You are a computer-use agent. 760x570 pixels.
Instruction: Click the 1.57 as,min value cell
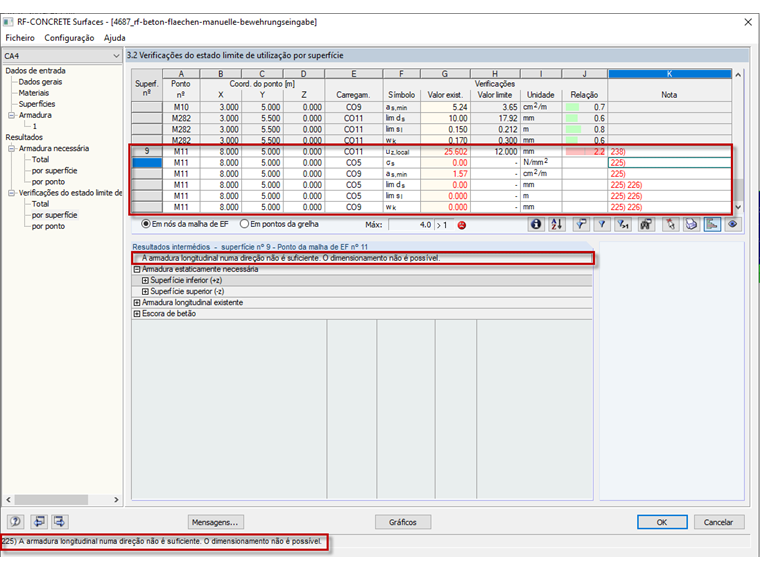pyautogui.click(x=445, y=174)
